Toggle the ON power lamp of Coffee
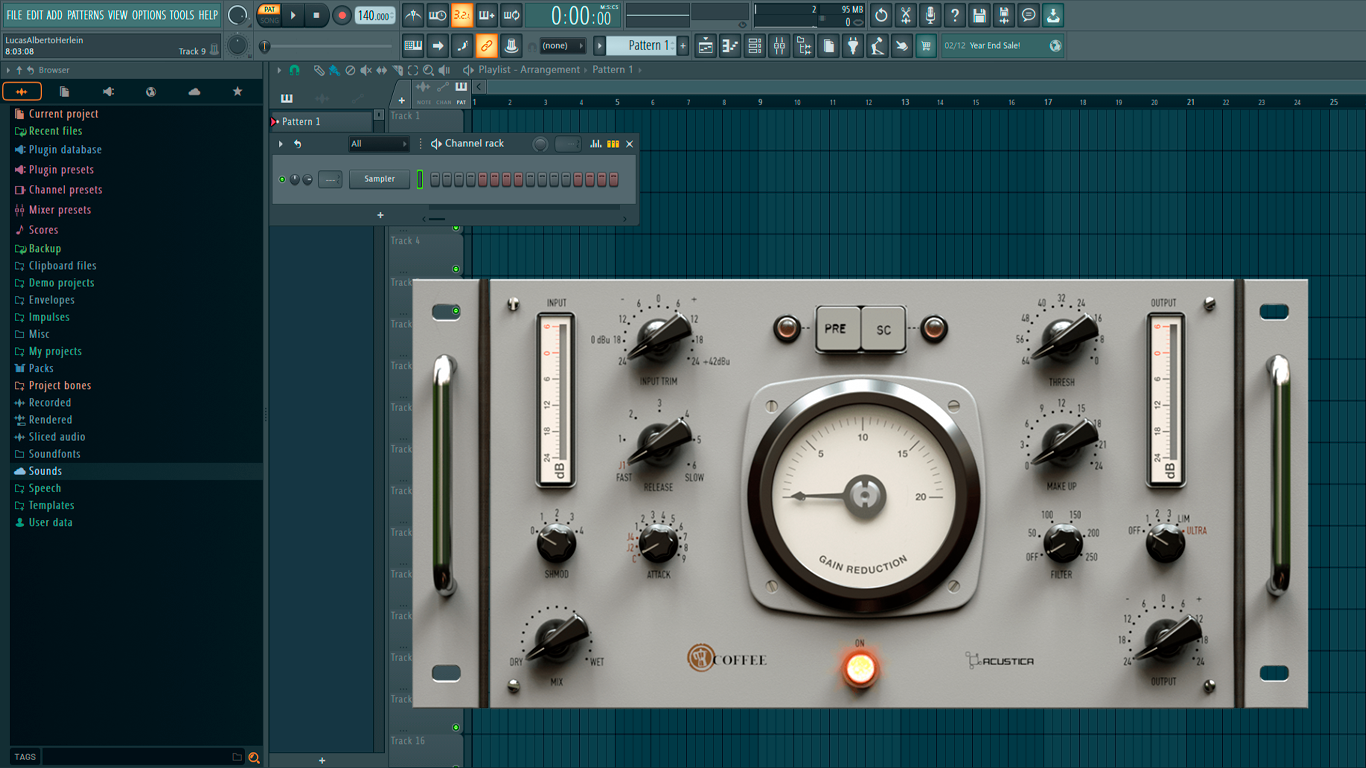 [x=860, y=669]
